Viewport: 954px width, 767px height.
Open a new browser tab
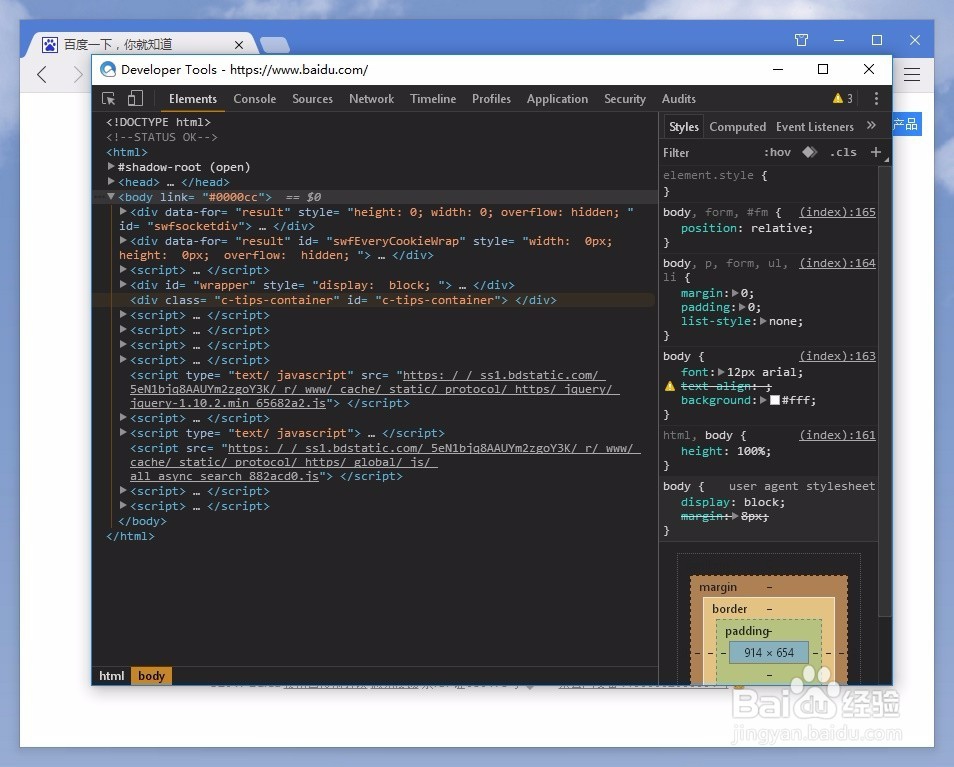pyautogui.click(x=274, y=44)
